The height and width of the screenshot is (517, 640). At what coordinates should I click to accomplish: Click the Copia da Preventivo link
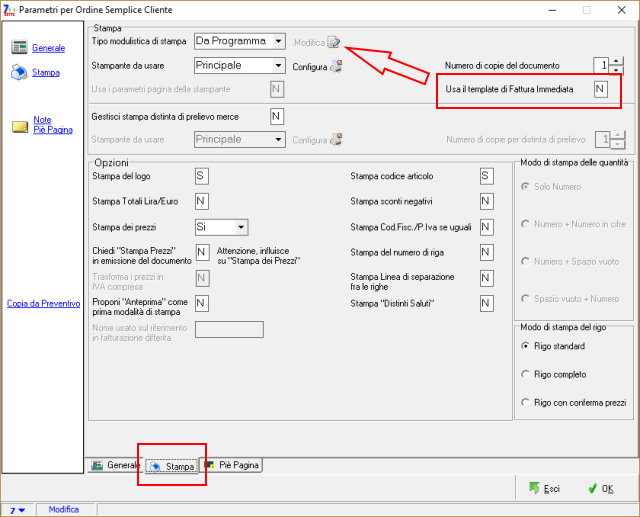[x=43, y=303]
